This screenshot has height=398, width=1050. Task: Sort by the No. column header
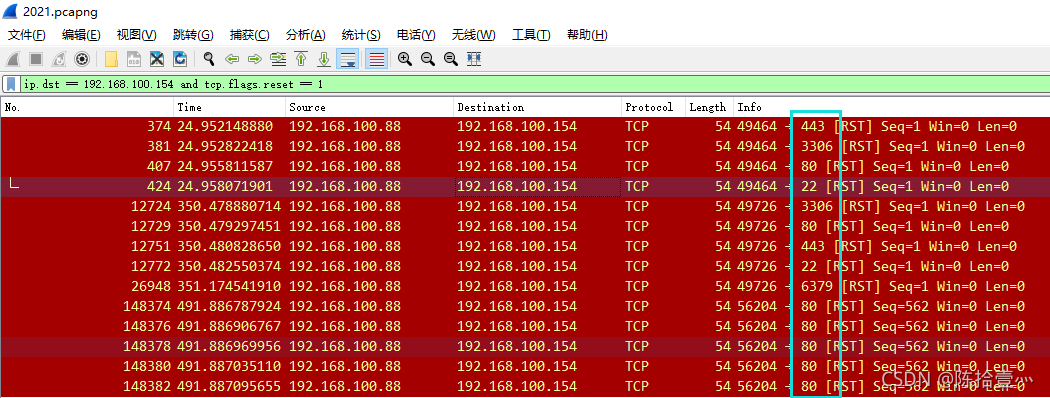87,107
